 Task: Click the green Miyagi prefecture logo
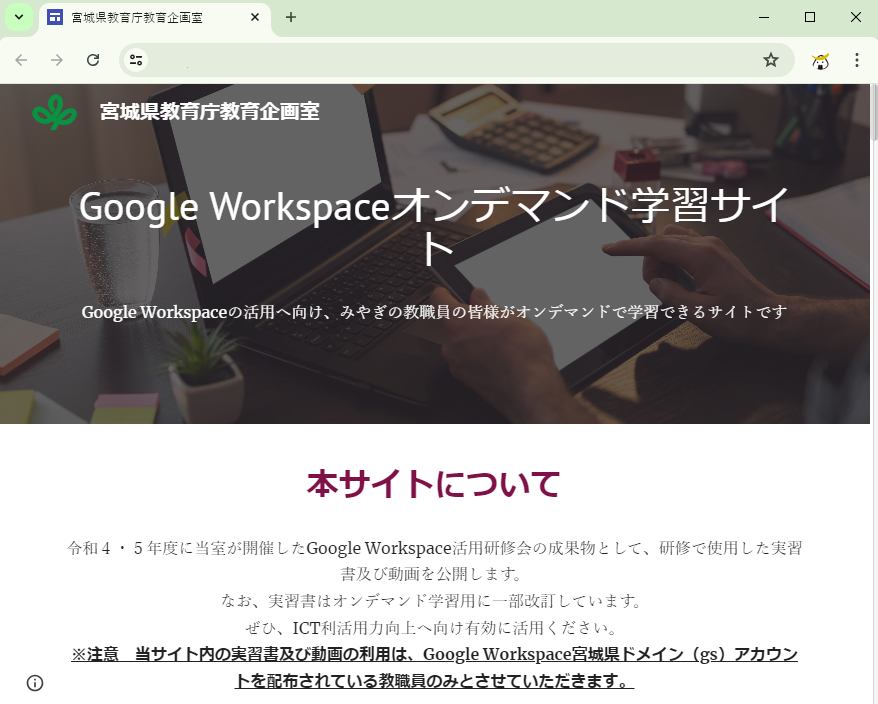click(x=54, y=112)
